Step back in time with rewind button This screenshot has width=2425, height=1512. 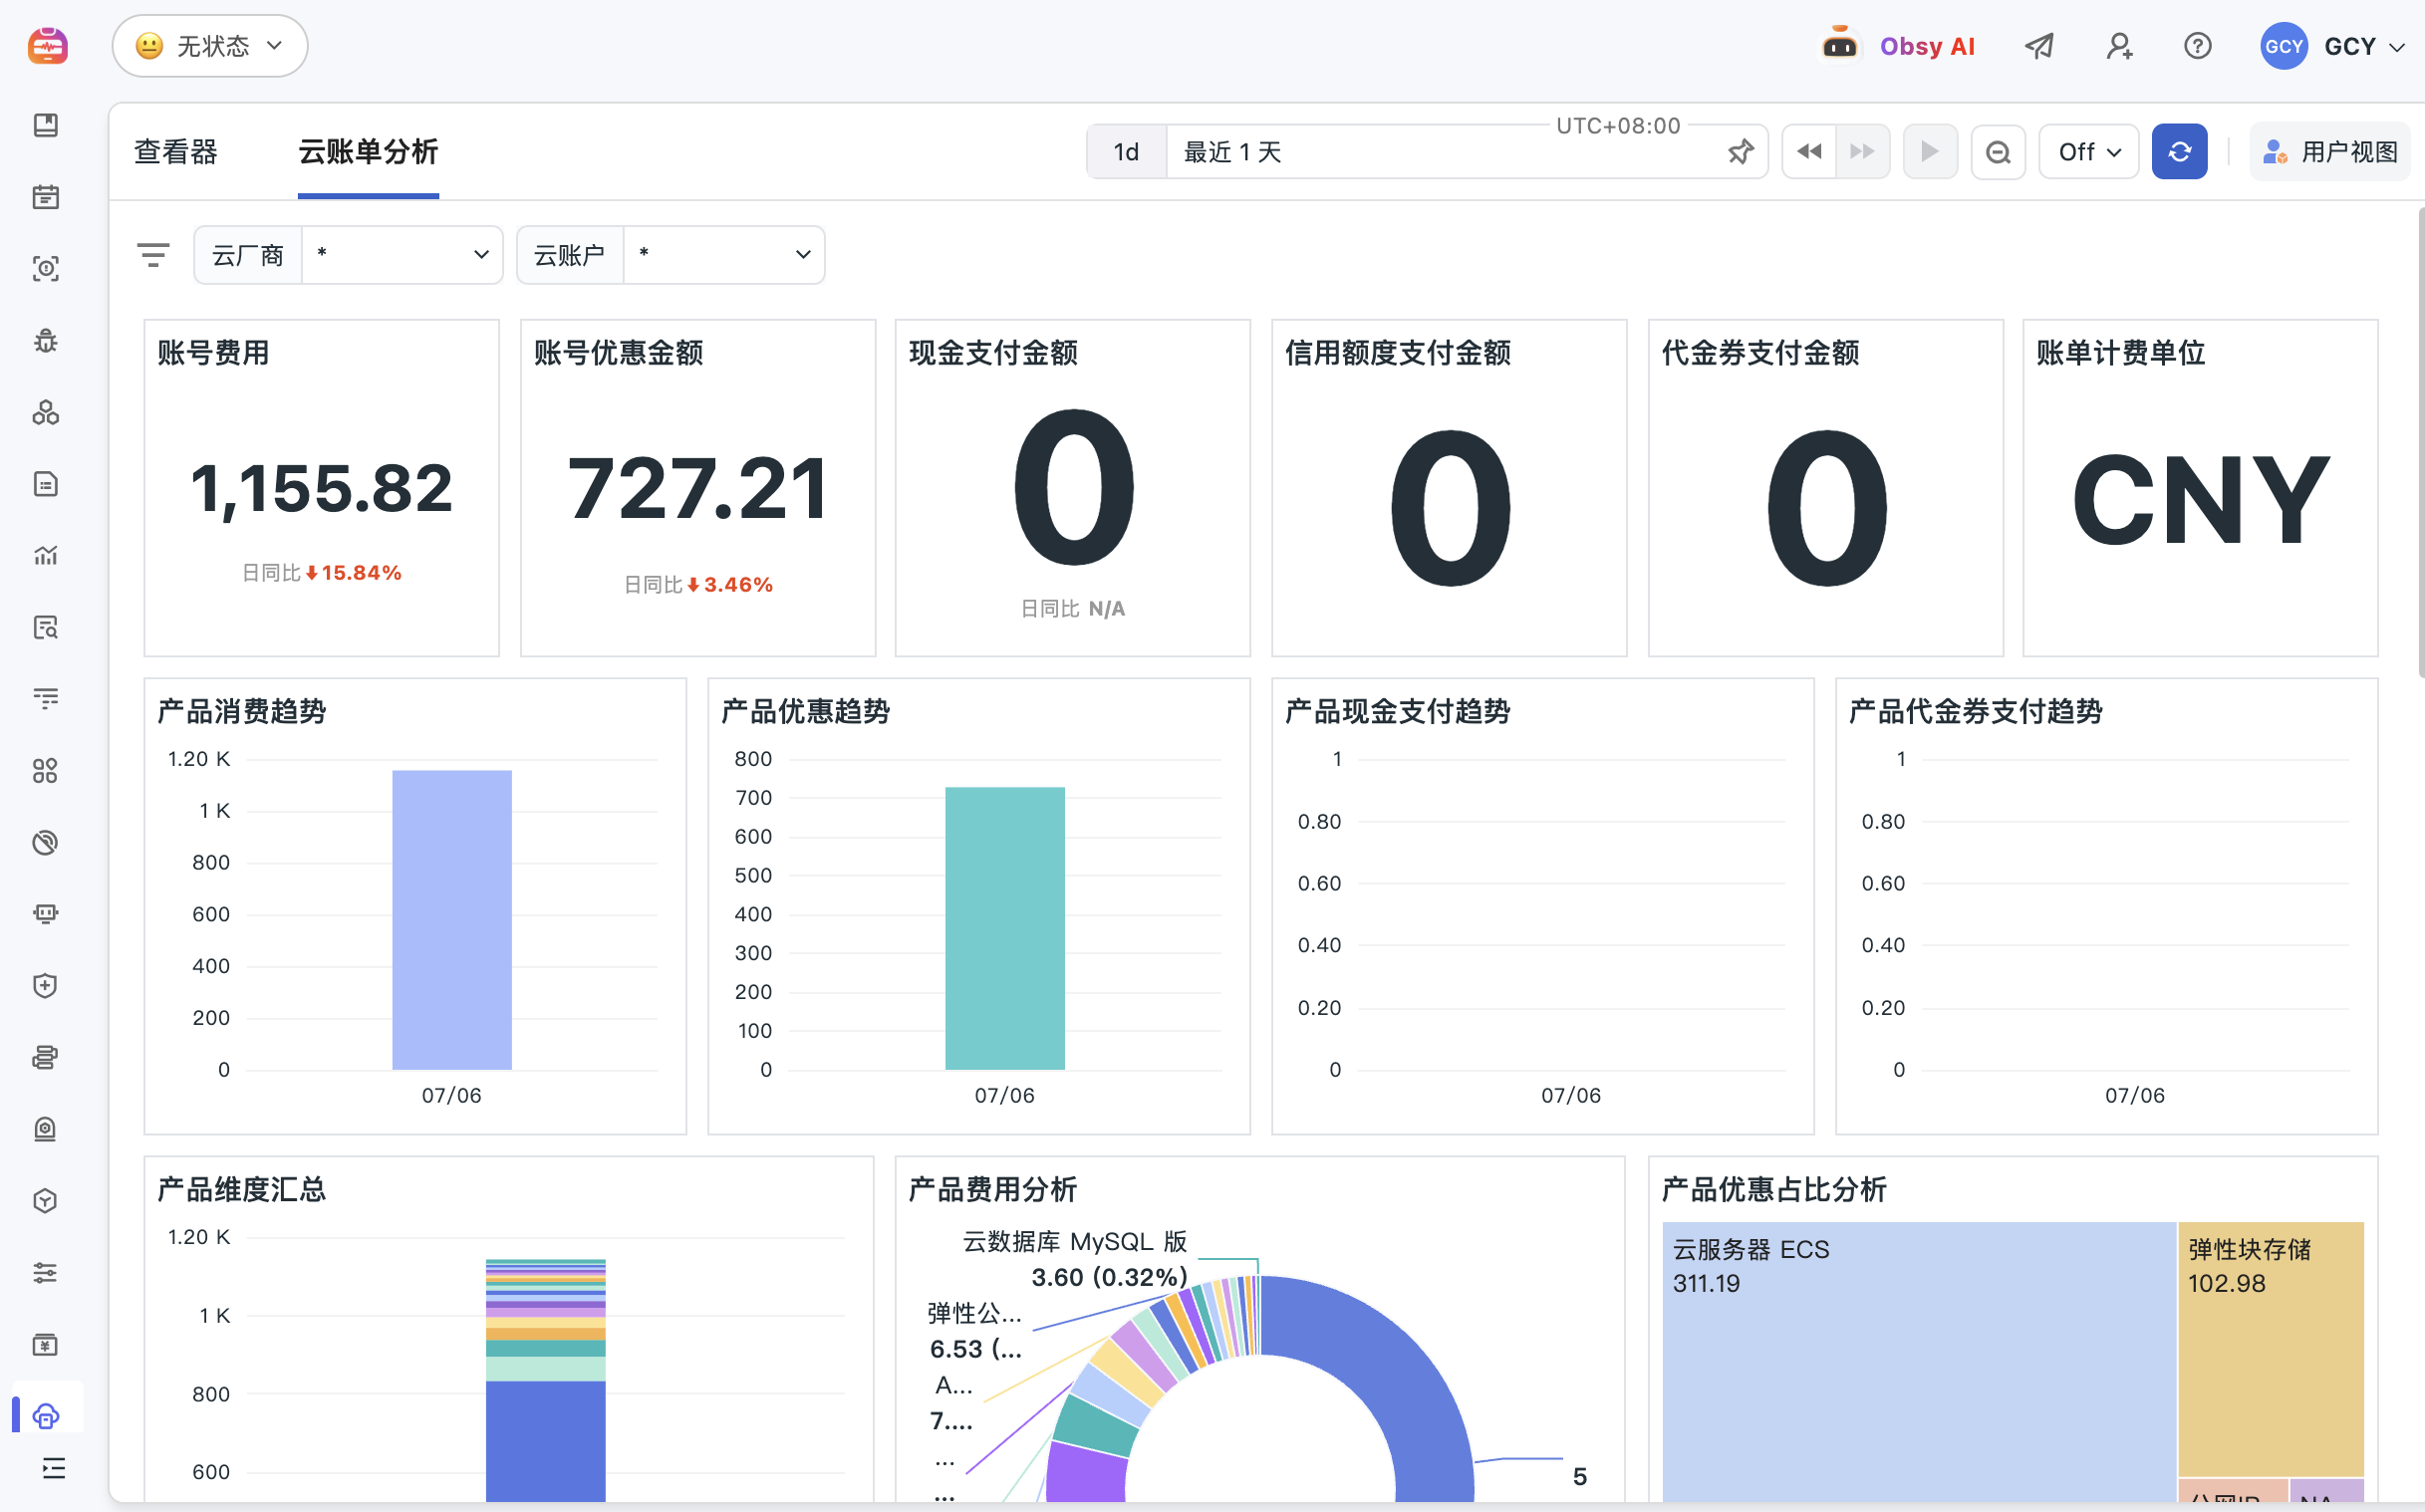click(x=1809, y=152)
